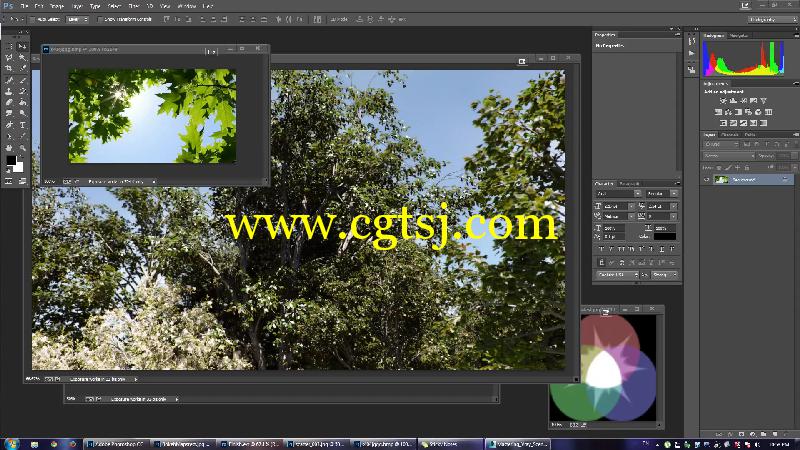
Task: Select the Eyedropper tool
Action: tap(22, 68)
